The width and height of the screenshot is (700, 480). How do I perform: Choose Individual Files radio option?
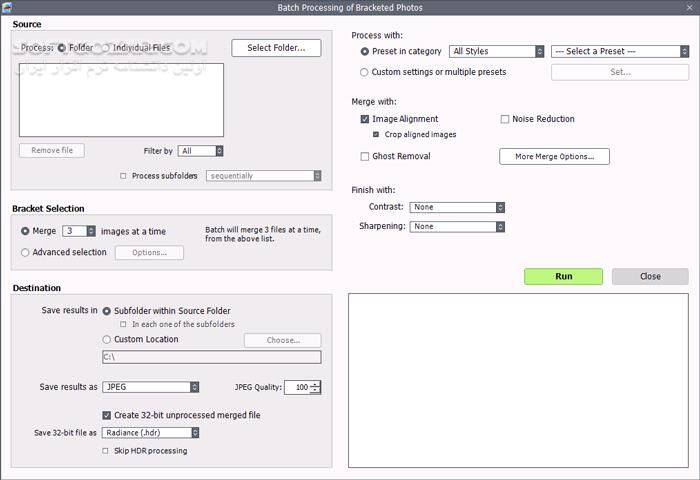click(x=105, y=47)
